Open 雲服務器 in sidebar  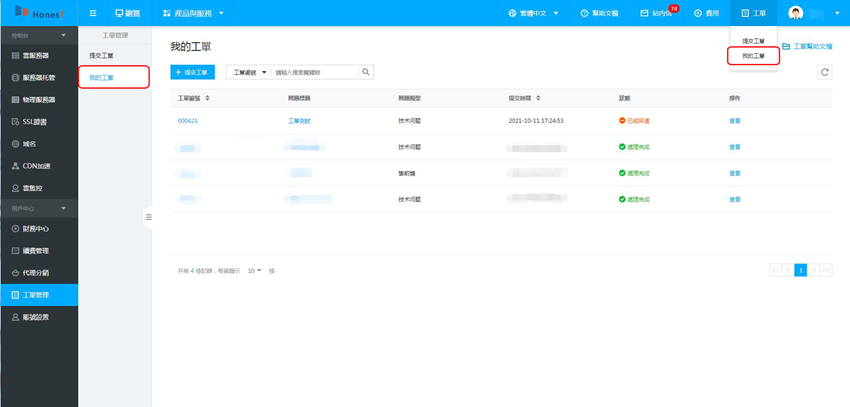tap(39, 56)
